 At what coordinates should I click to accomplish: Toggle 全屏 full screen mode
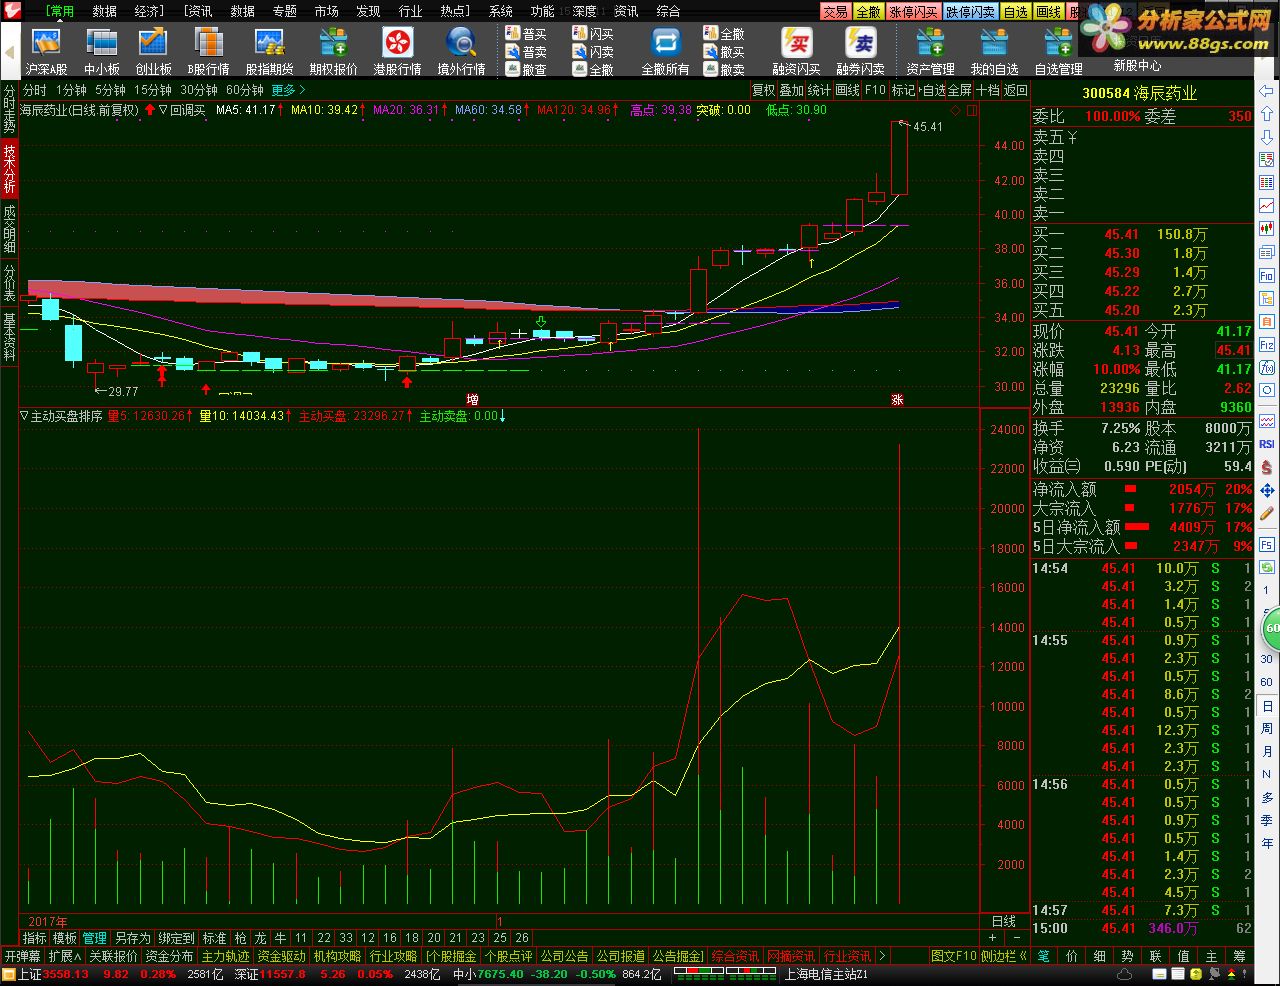tap(960, 90)
